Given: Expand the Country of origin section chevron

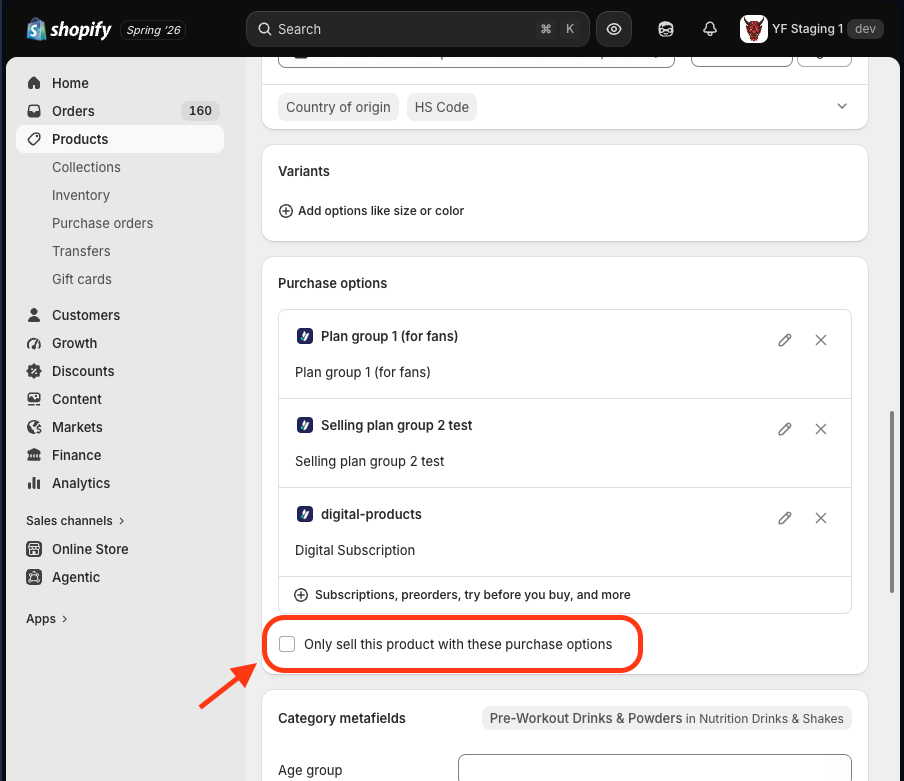Looking at the screenshot, I should [x=842, y=107].
